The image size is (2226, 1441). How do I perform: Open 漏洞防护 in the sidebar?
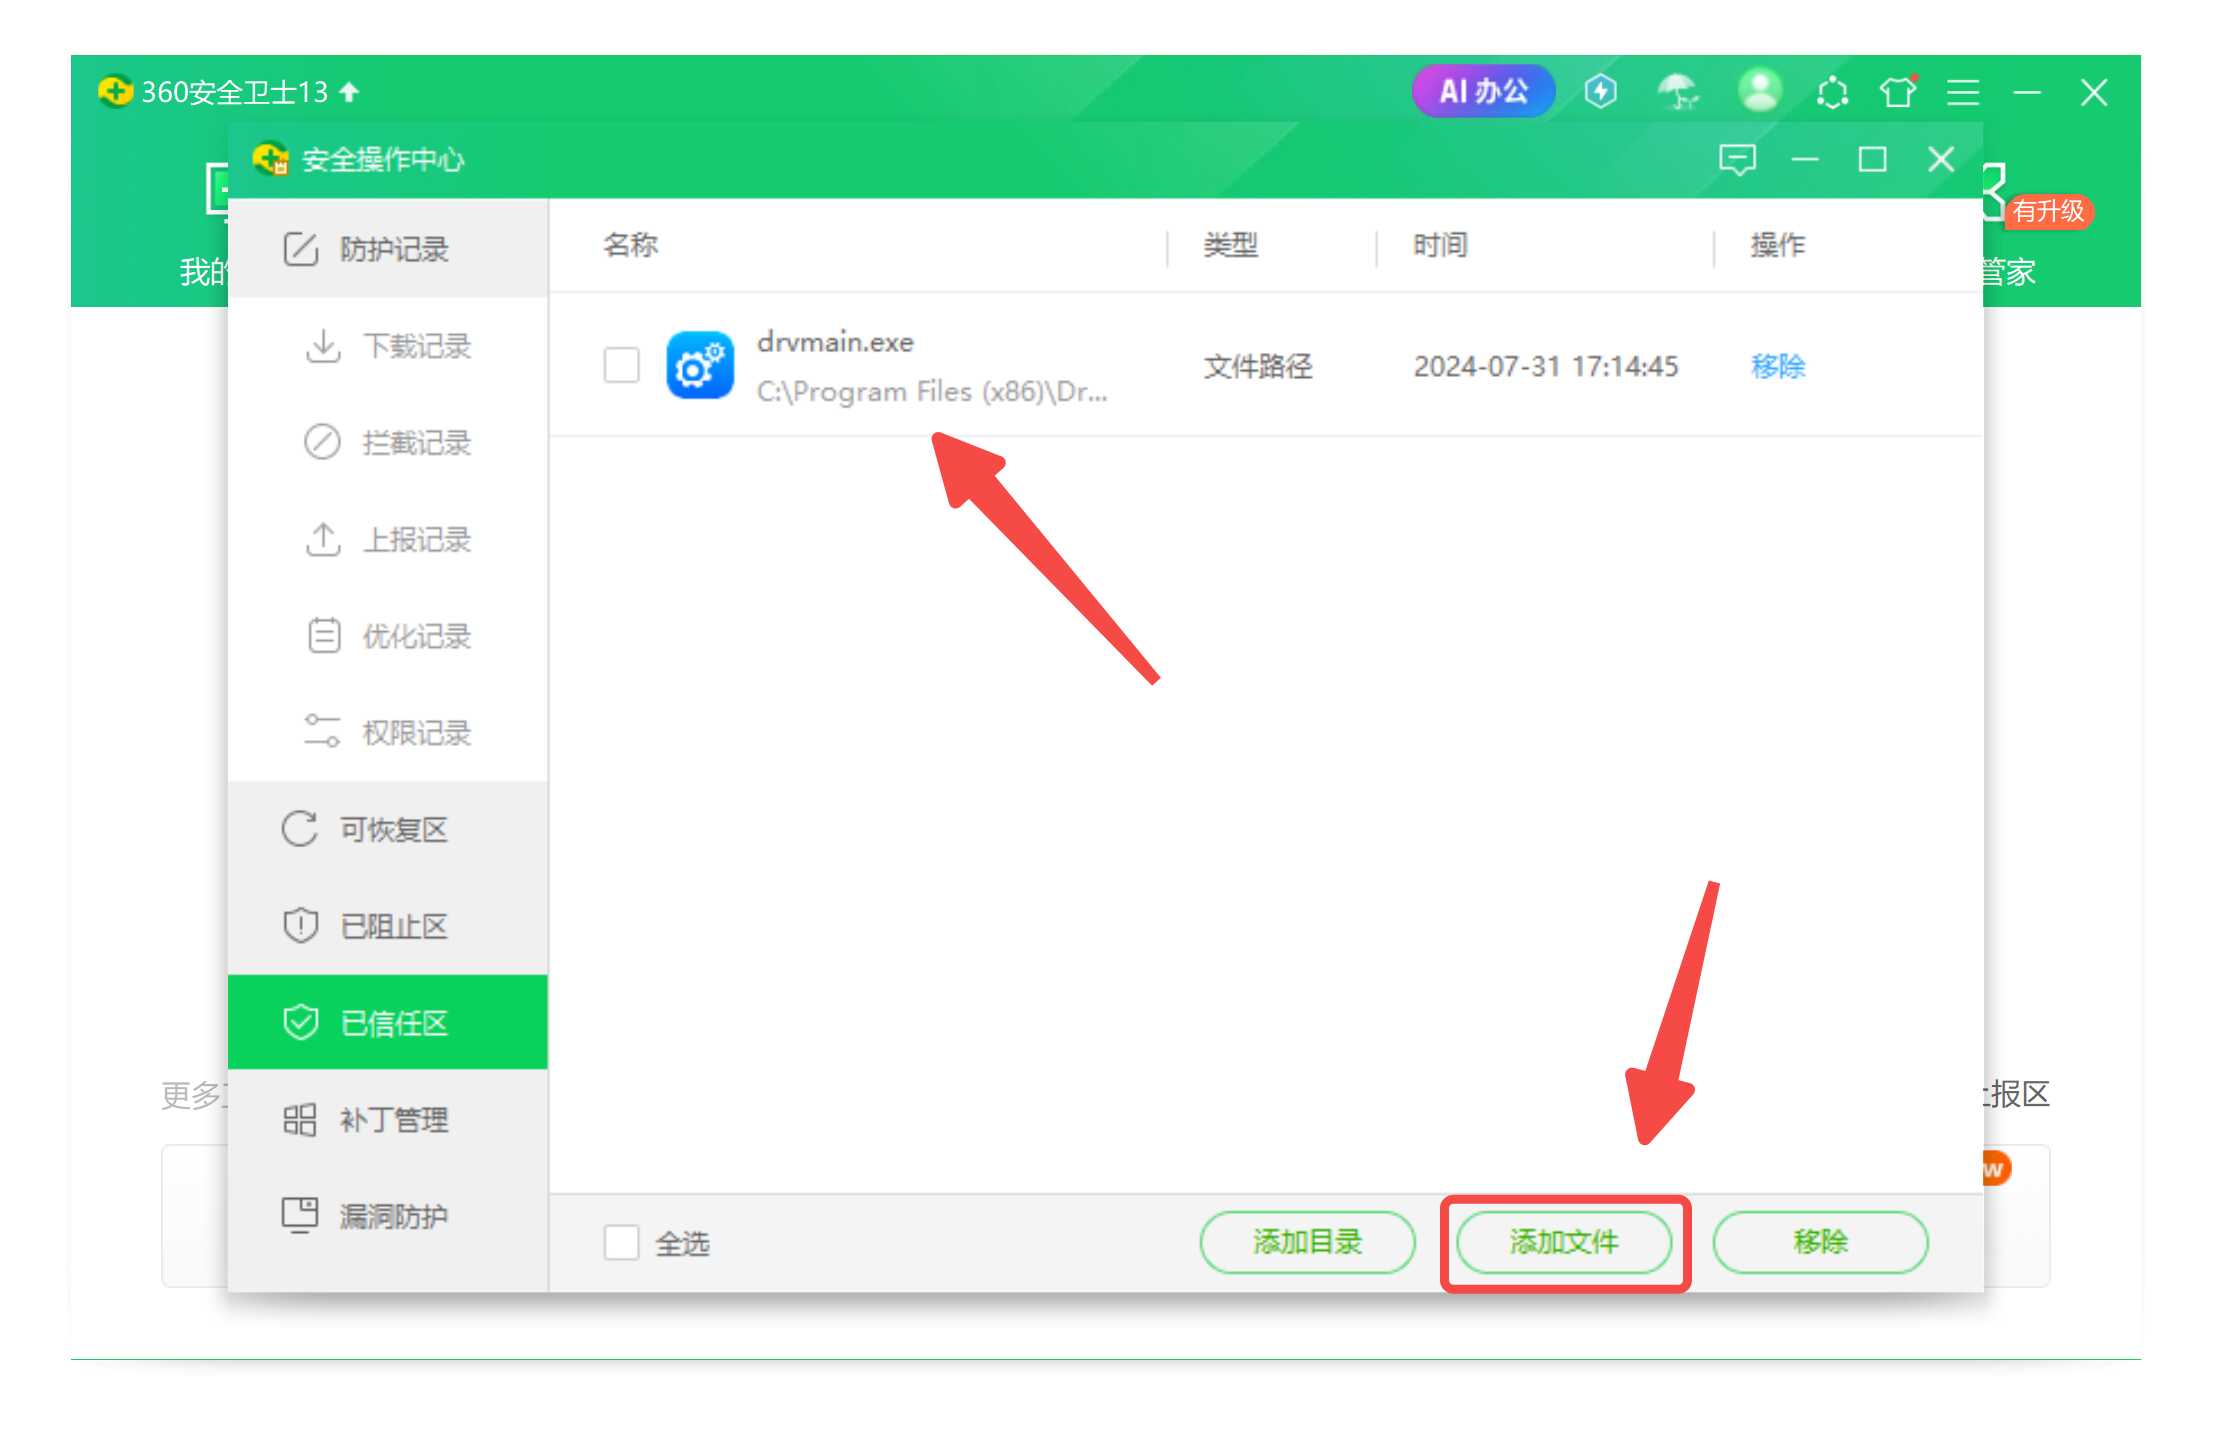(x=388, y=1216)
